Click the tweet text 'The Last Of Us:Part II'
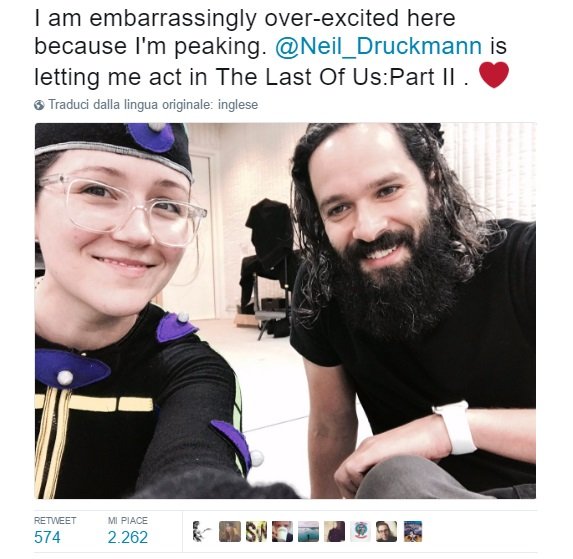Image resolution: width=573 pixels, height=559 pixels. click(x=336, y=77)
